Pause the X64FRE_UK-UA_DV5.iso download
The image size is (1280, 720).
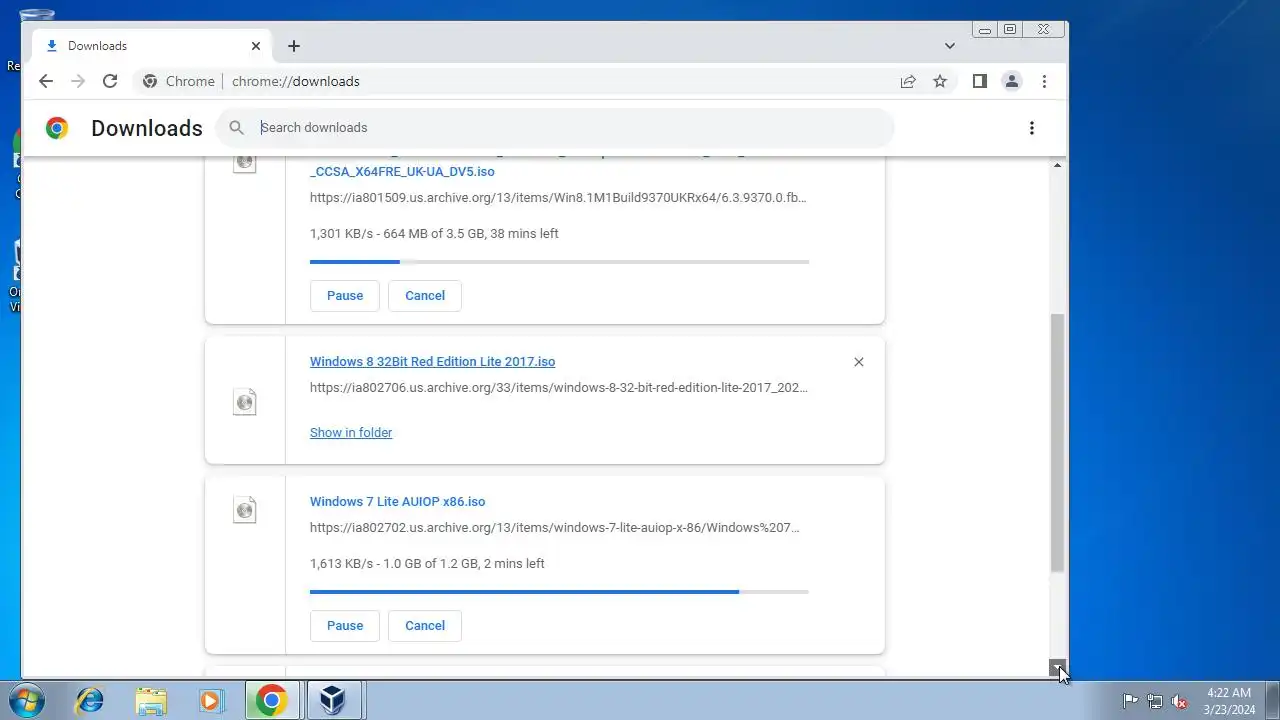[345, 295]
